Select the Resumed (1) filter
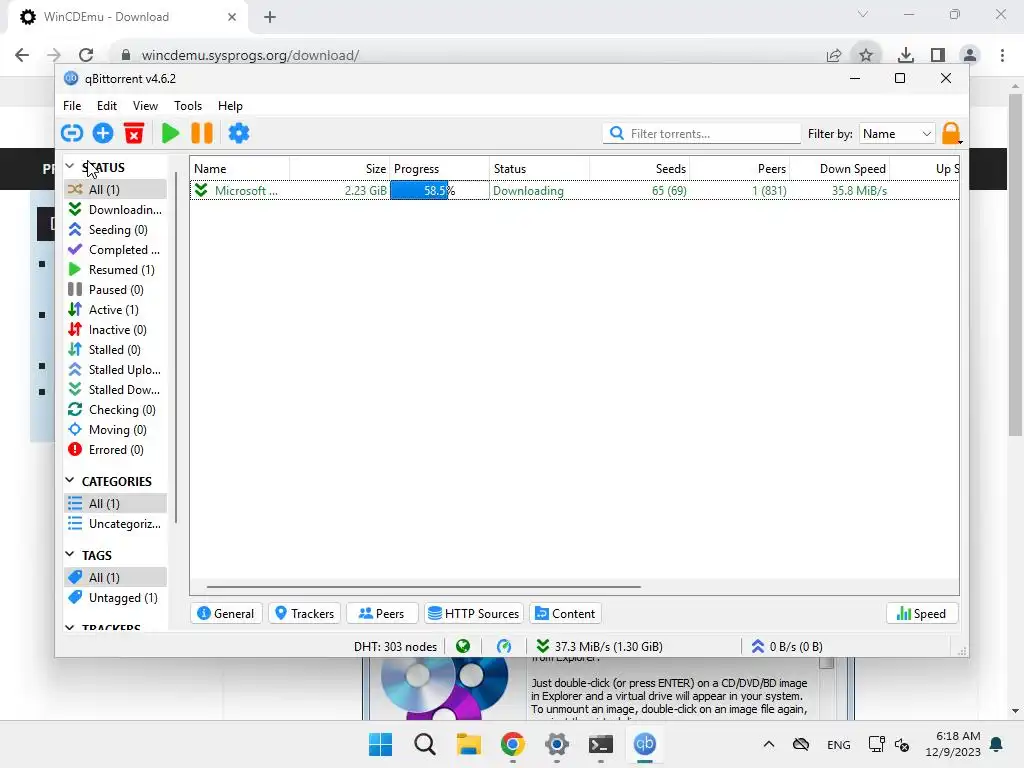This screenshot has width=1024, height=768. (116, 270)
